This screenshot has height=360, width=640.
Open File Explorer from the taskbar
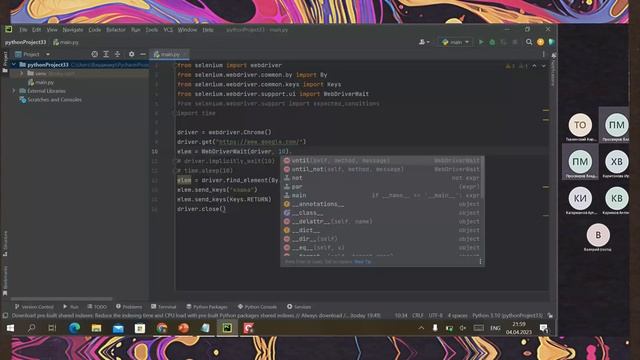coord(96,328)
